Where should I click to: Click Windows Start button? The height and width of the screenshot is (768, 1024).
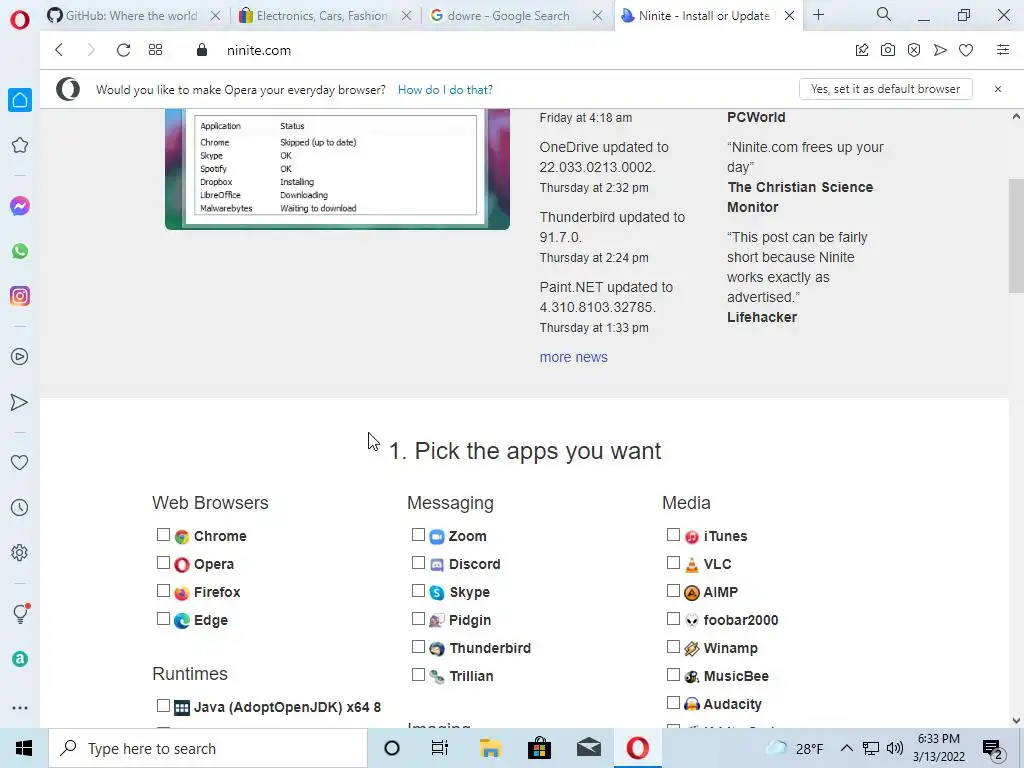pos(24,748)
